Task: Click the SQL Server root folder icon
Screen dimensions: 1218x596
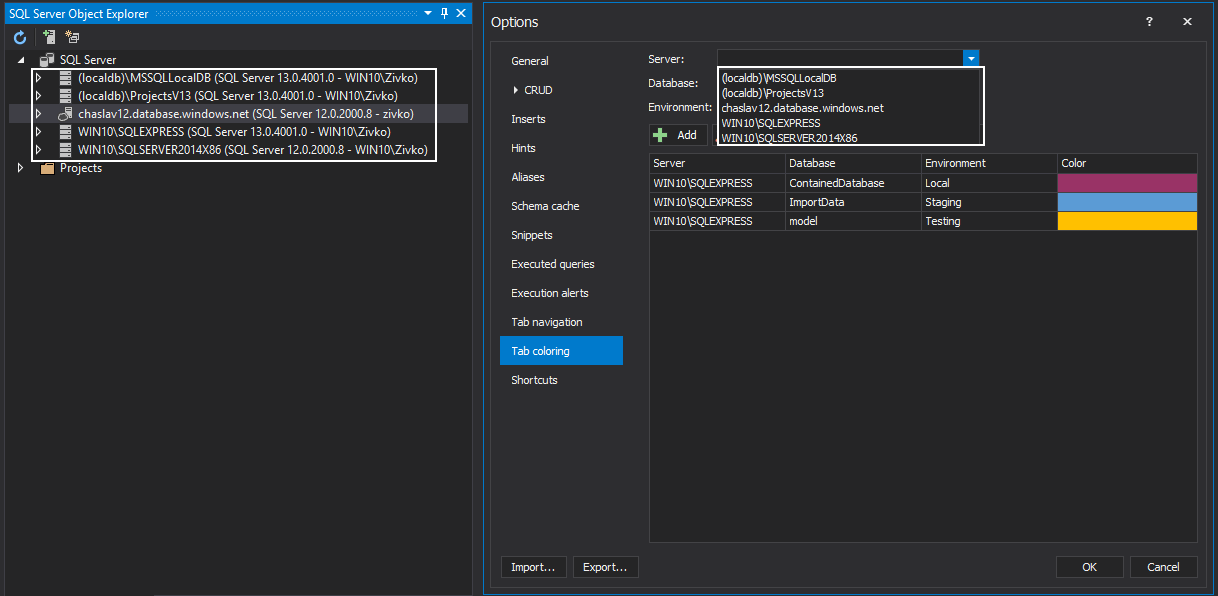Action: point(46,58)
